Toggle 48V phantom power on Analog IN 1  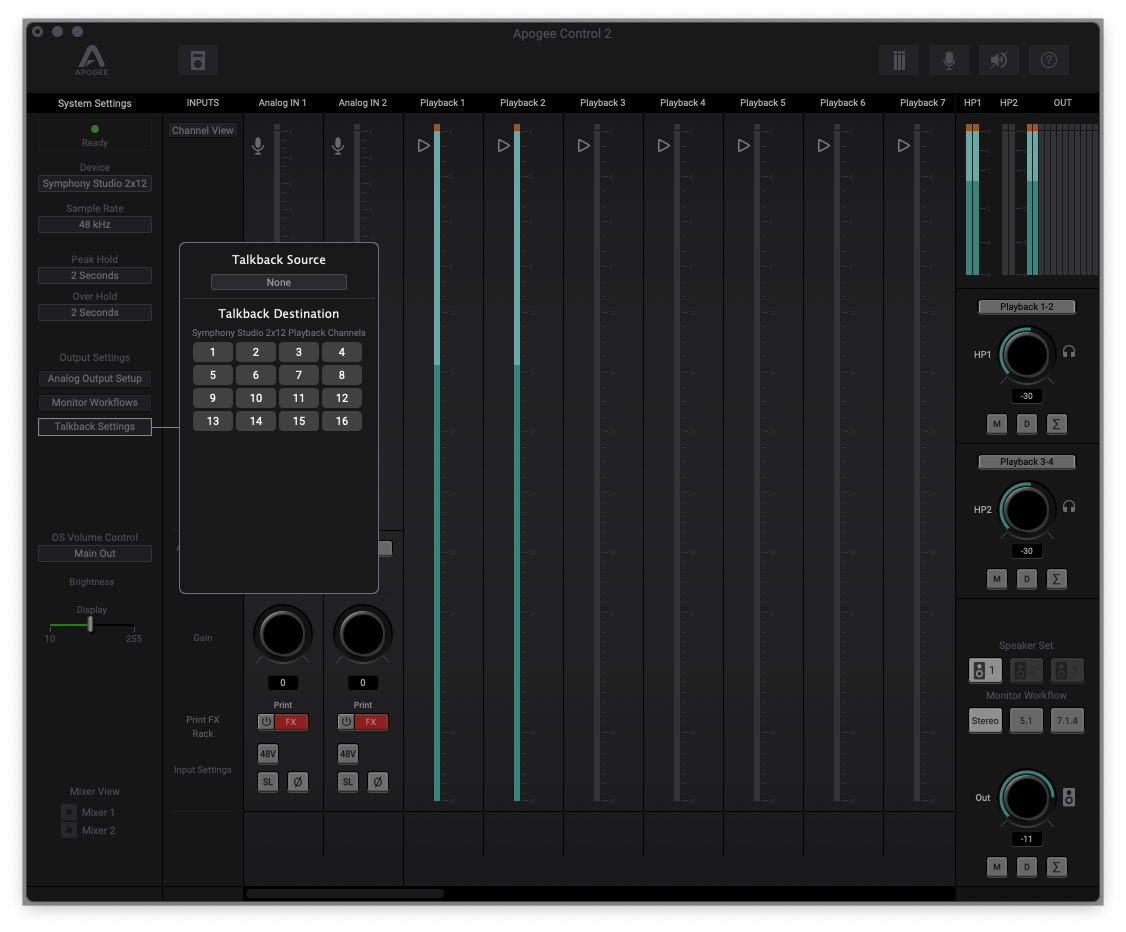267,754
